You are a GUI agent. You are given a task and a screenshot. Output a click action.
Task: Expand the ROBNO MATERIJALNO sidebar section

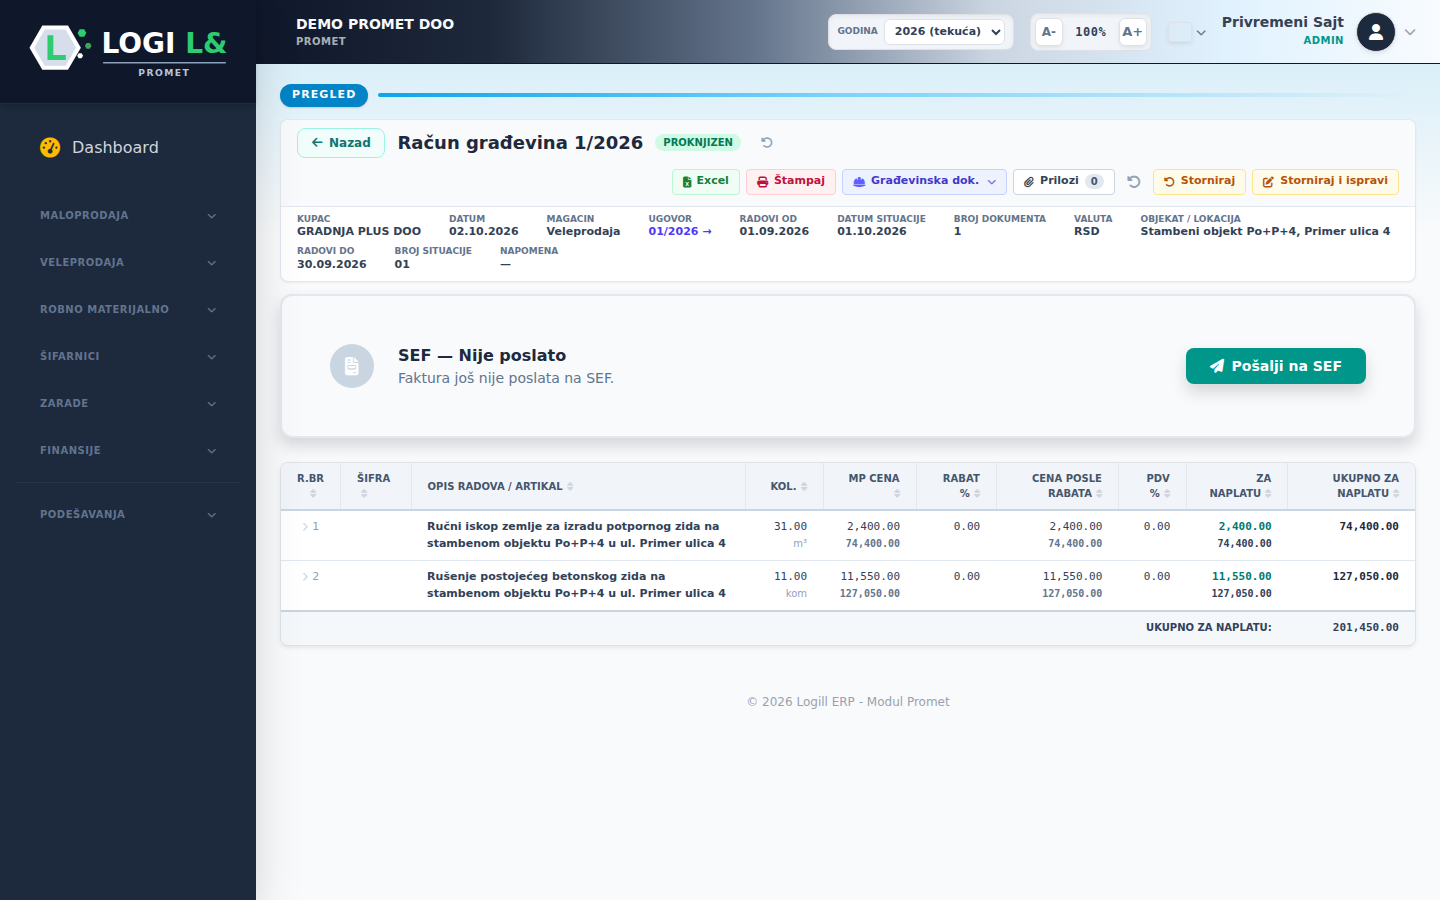pyautogui.click(x=128, y=310)
